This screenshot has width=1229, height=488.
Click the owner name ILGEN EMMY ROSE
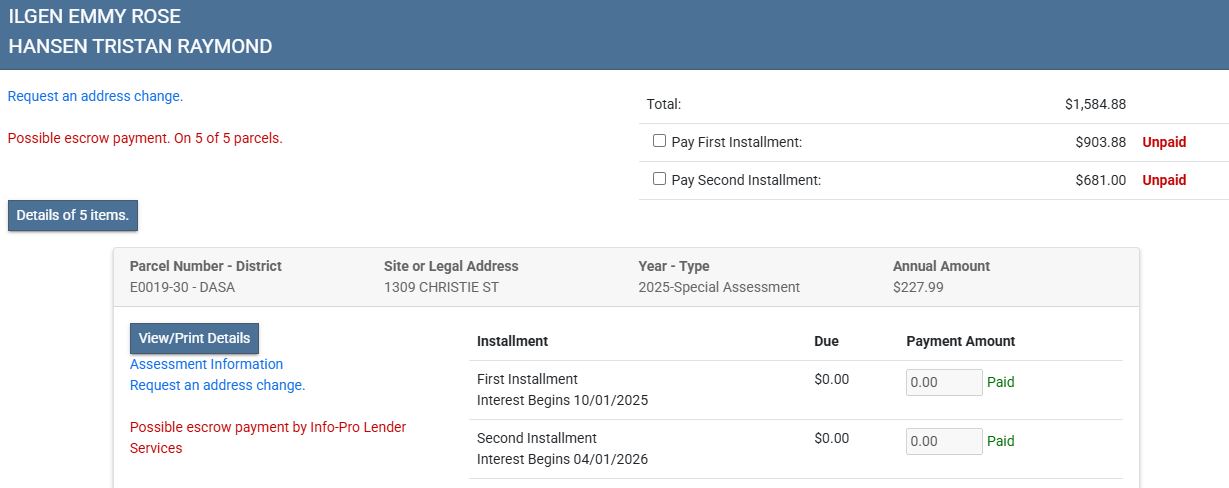[x=94, y=17]
